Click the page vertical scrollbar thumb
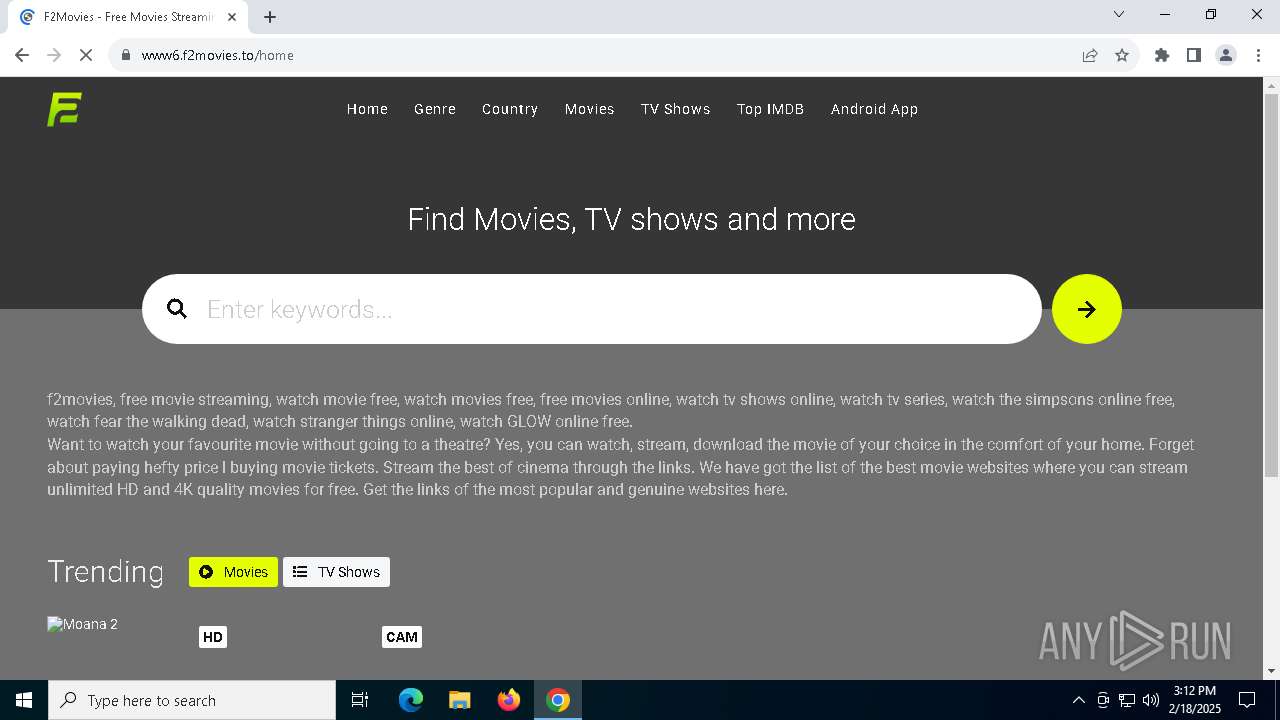The image size is (1280, 720). [x=1271, y=285]
